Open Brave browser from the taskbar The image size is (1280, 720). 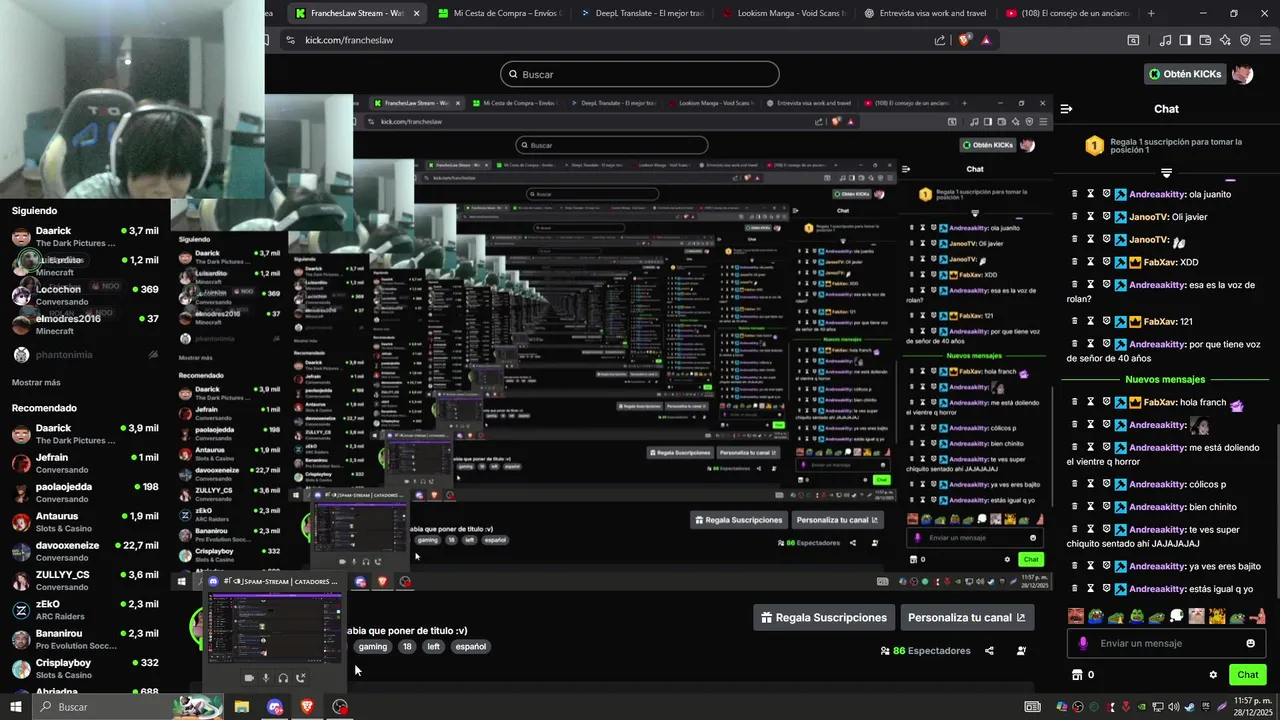click(307, 707)
